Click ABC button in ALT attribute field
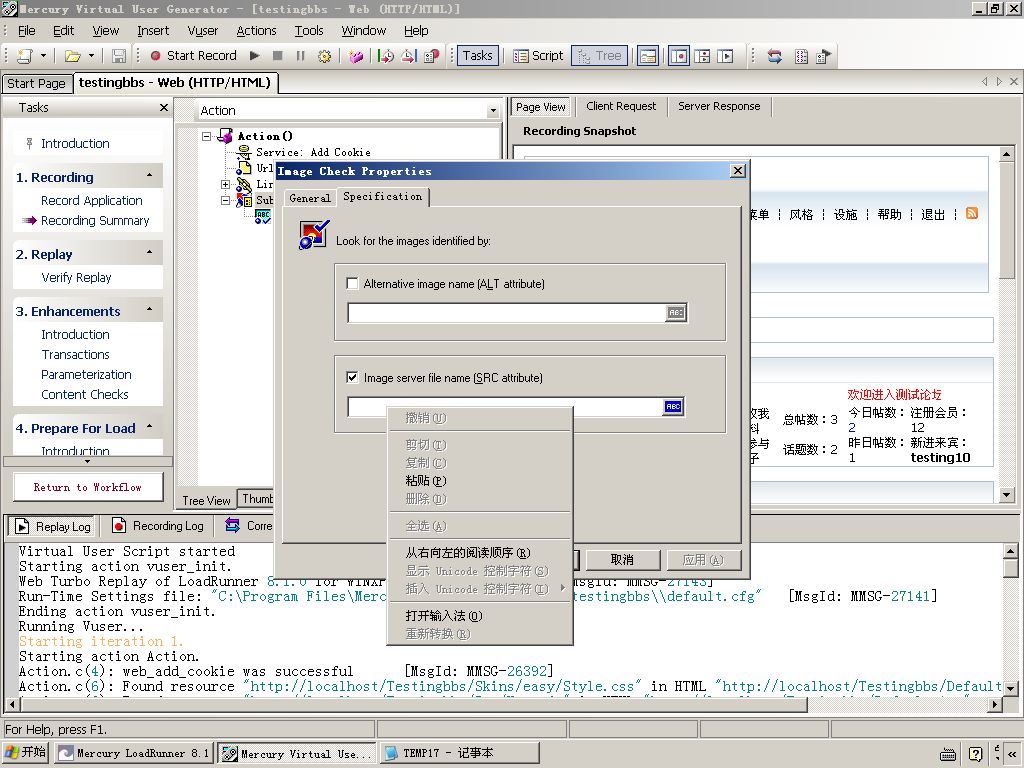1024x768 pixels. point(676,312)
